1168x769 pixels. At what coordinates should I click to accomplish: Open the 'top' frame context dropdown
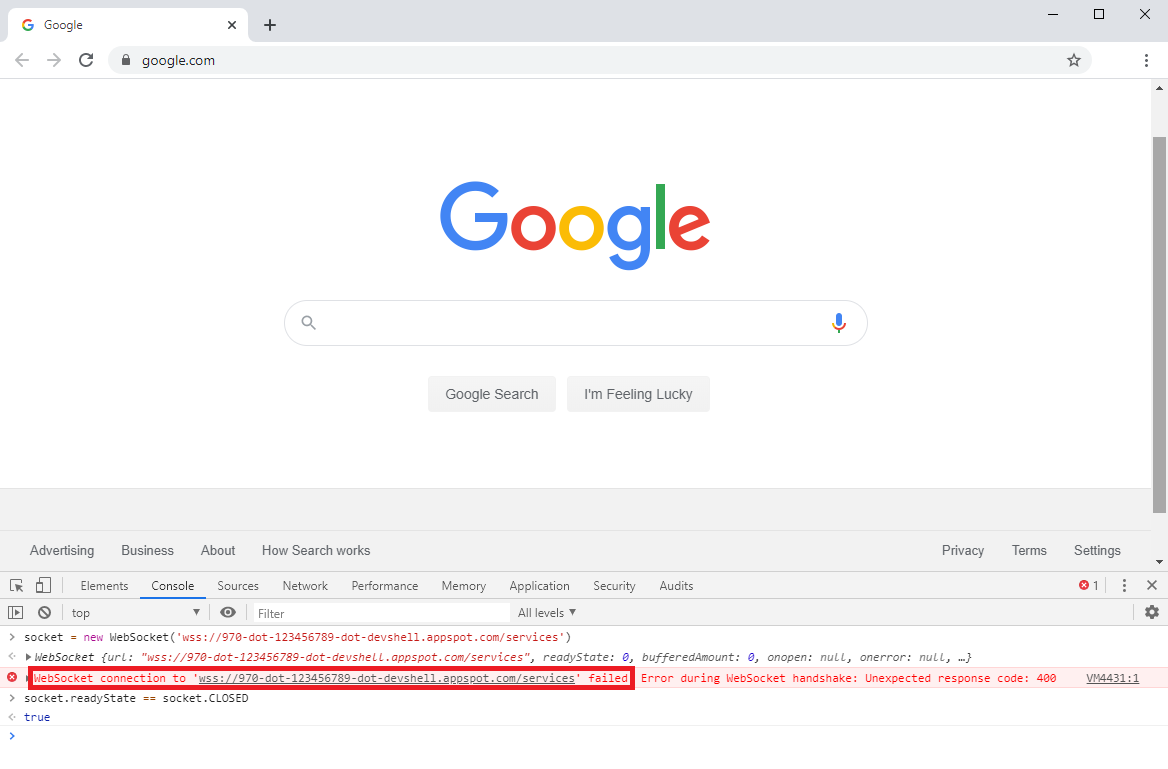136,612
